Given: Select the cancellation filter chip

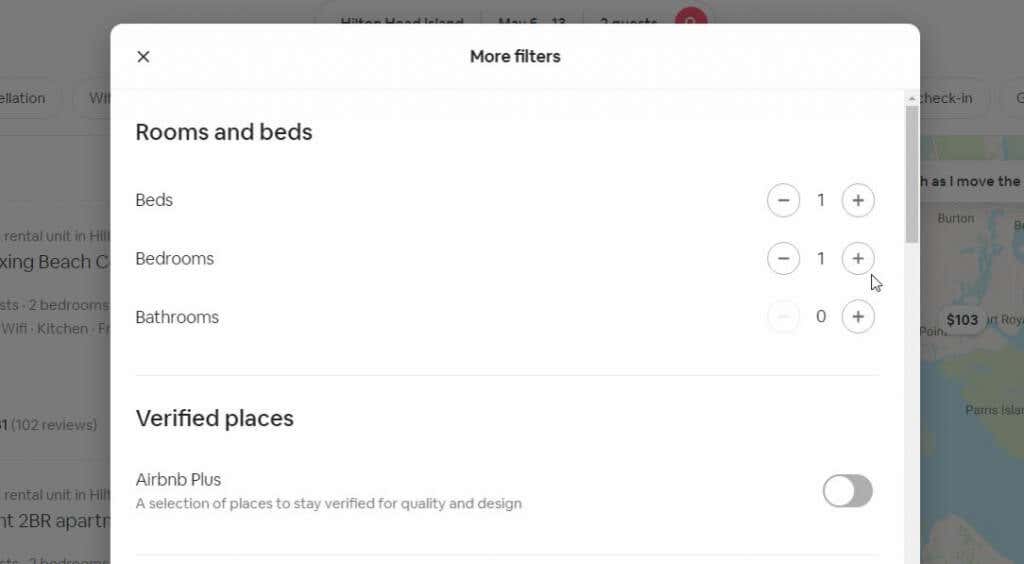Looking at the screenshot, I should (x=25, y=98).
